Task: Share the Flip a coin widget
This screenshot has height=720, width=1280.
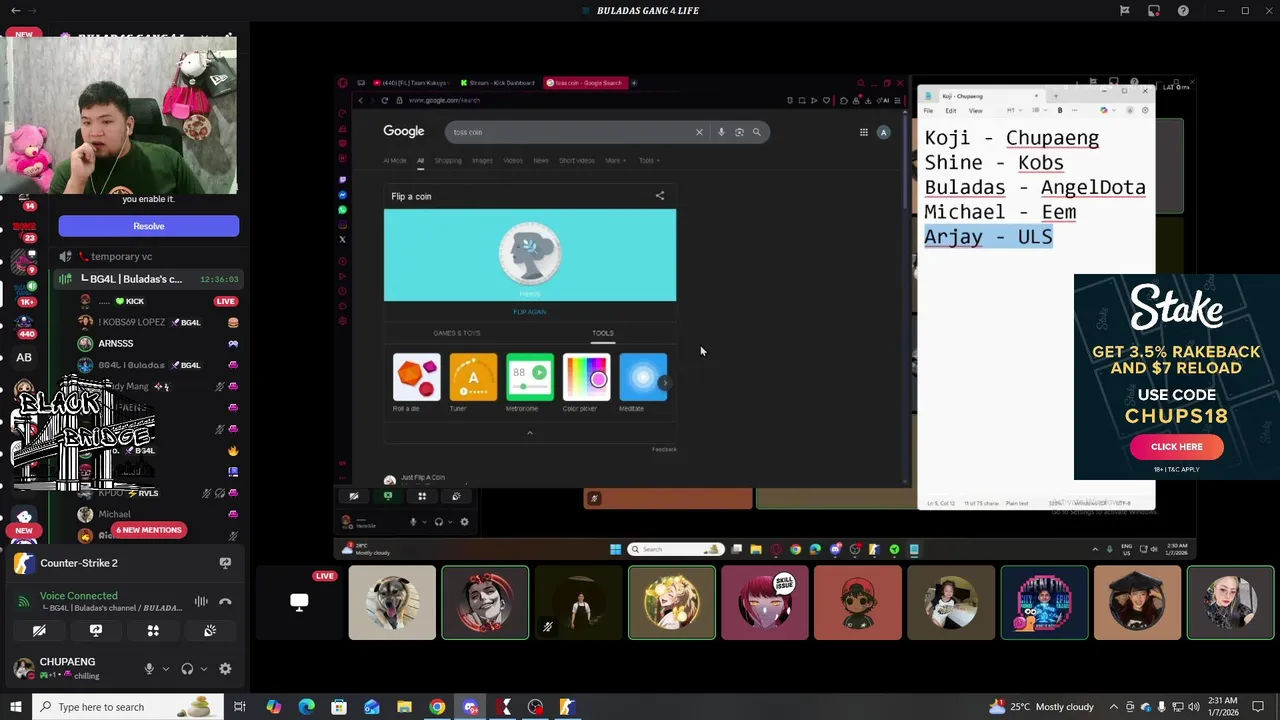Action: pos(660,196)
